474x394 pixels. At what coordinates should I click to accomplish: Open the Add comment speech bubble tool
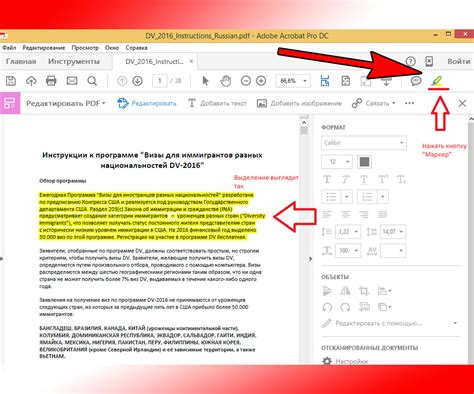pos(416,81)
